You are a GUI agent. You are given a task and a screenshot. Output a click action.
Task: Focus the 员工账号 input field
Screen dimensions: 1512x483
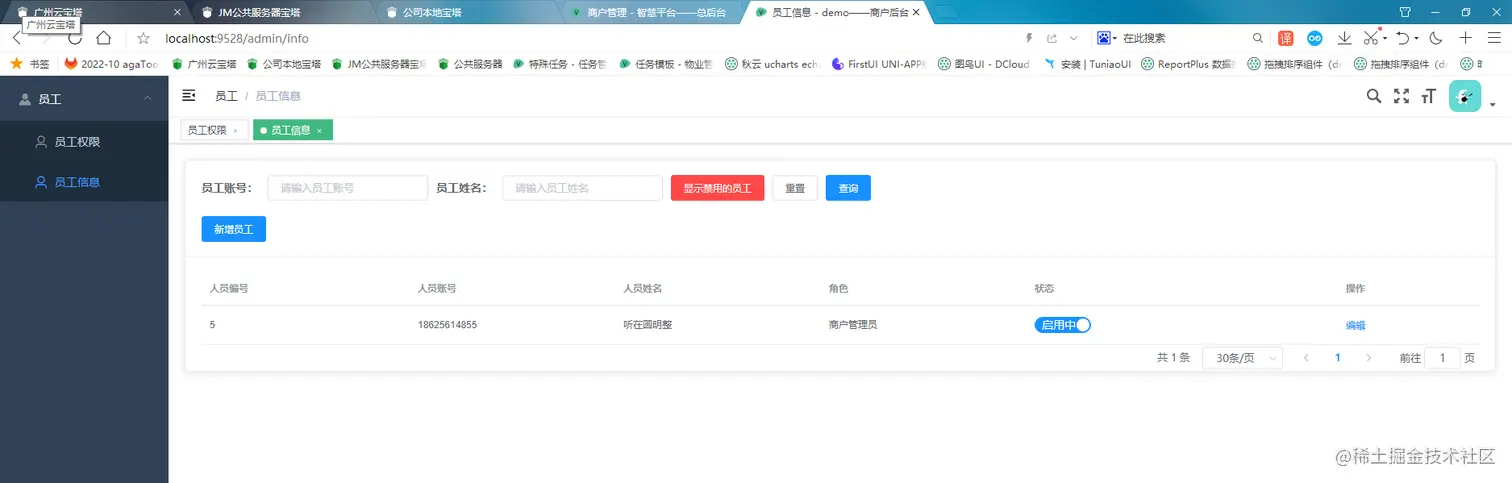[x=348, y=188]
